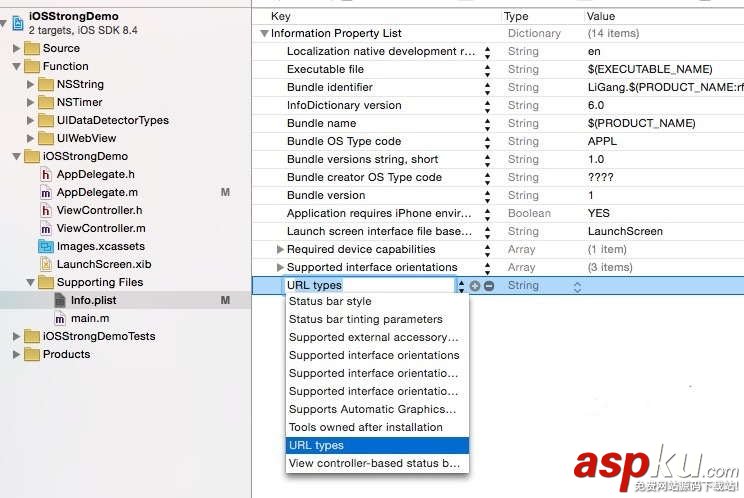744x498 pixels.
Task: Click the Source folder icon
Action: (32, 48)
